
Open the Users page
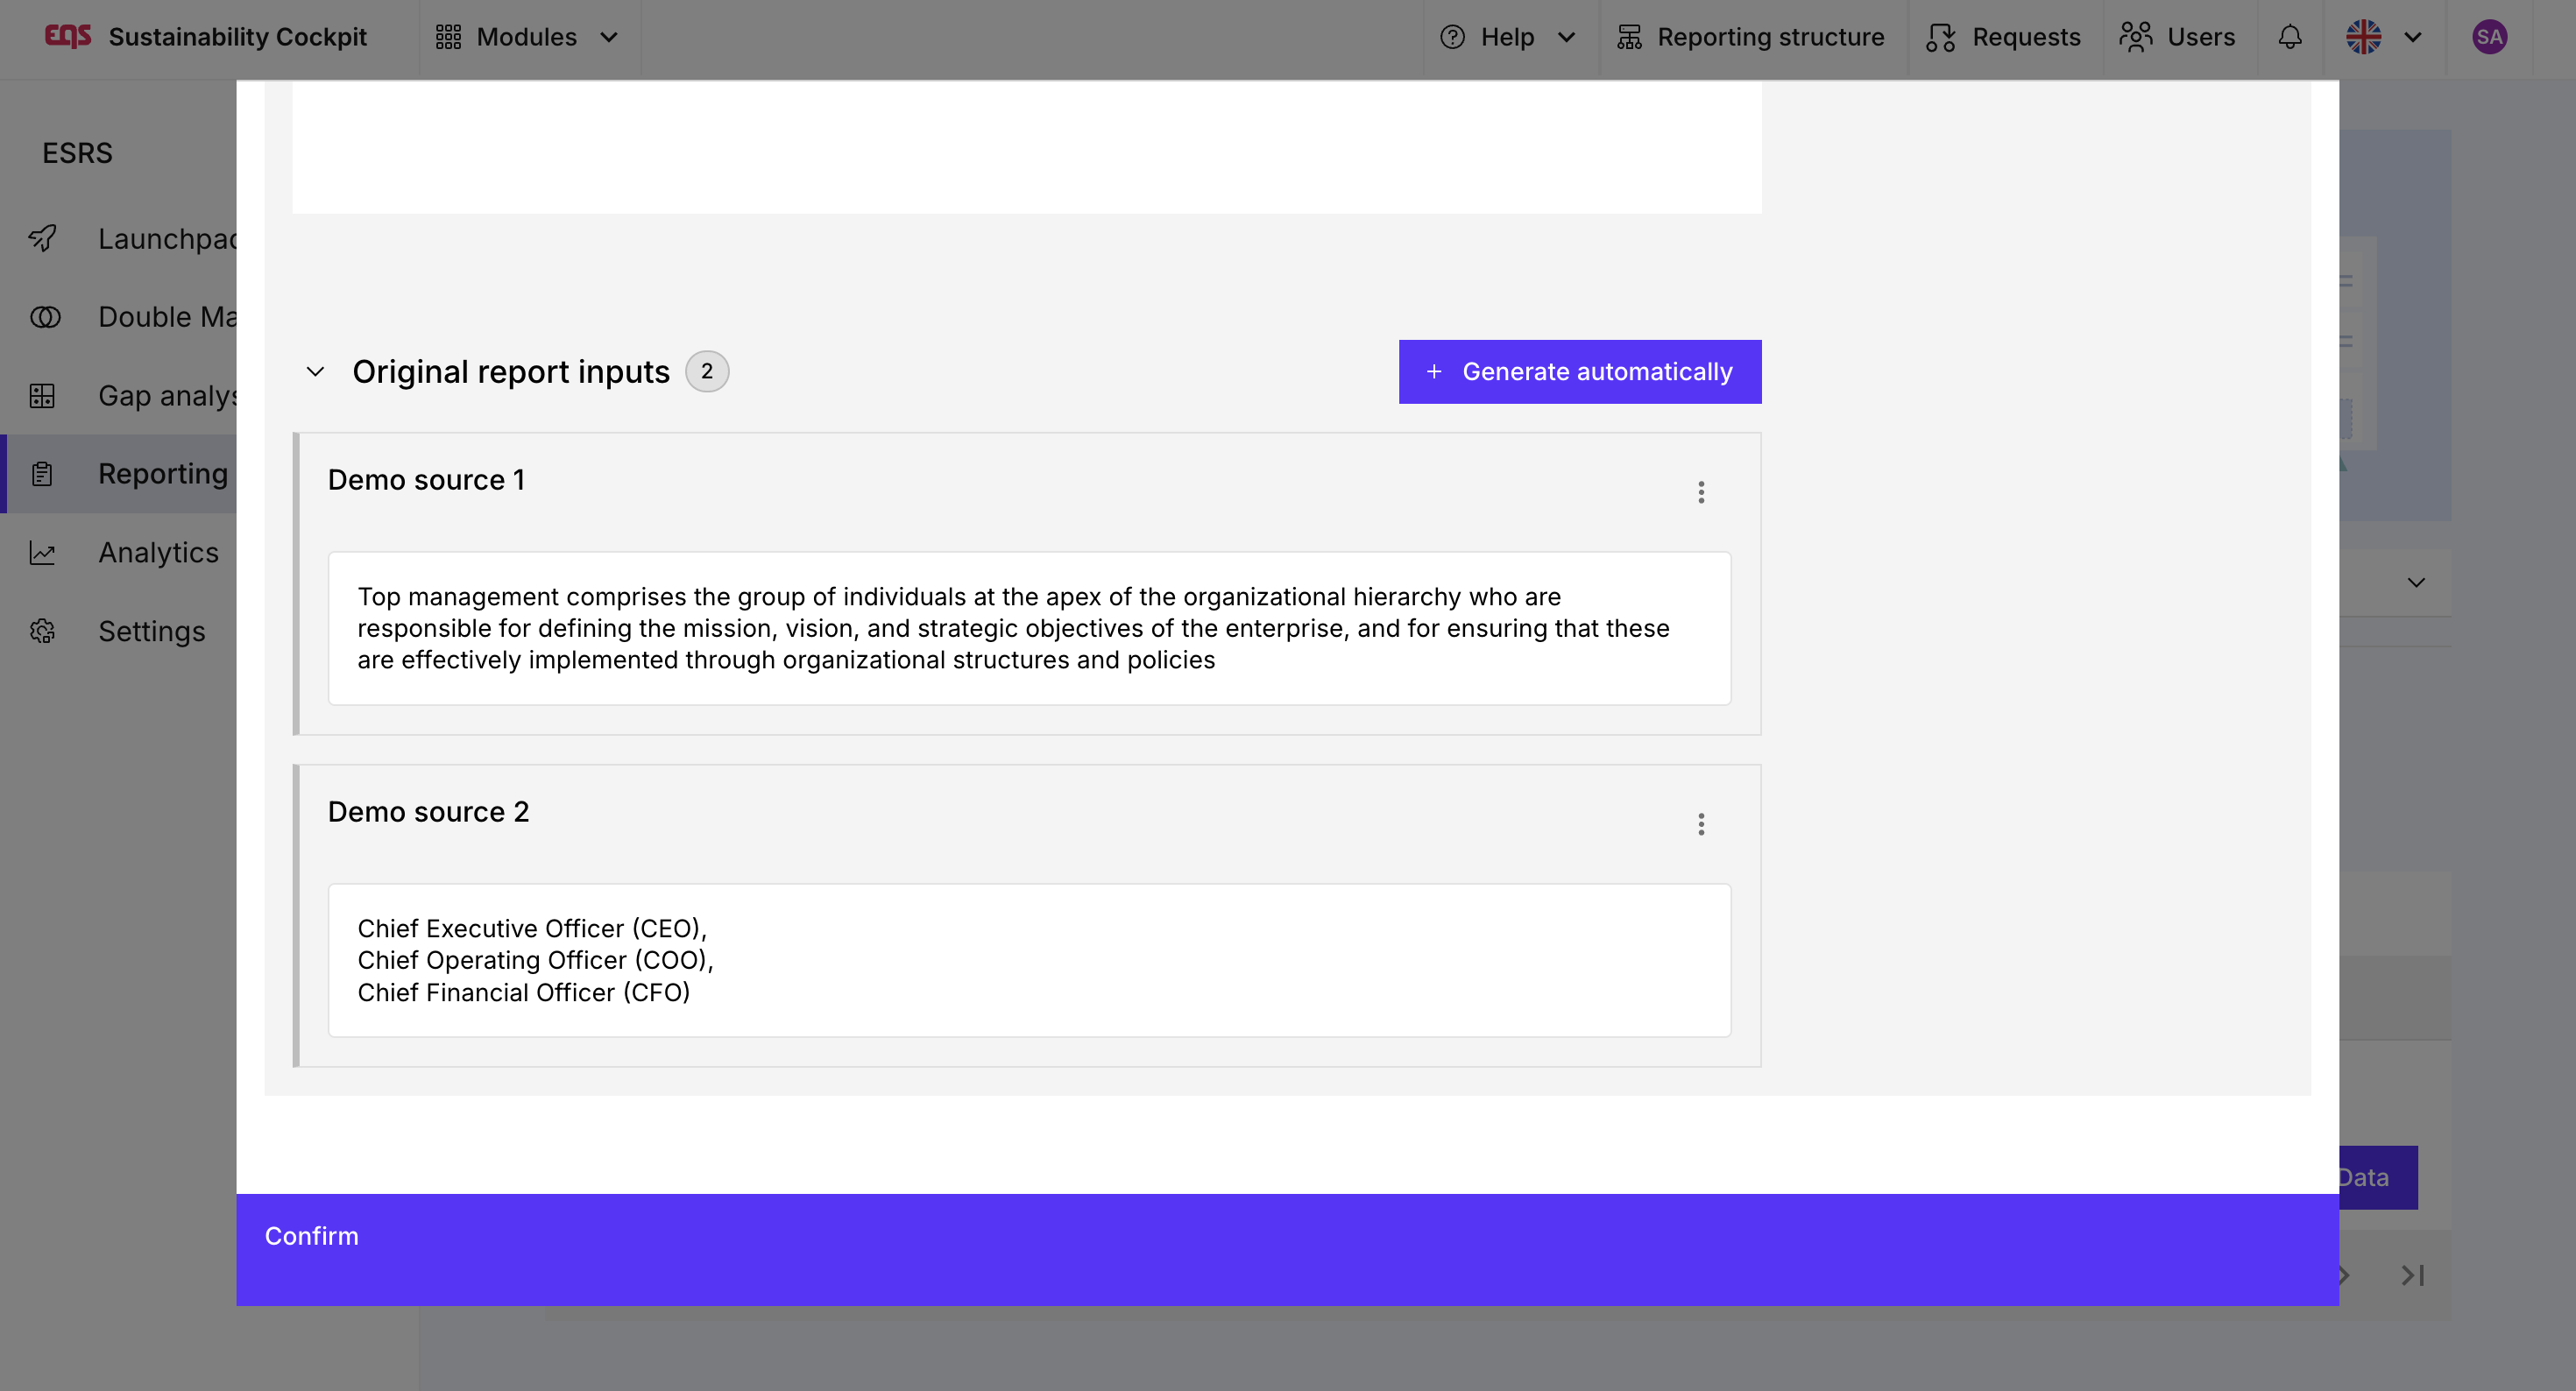click(x=2177, y=37)
